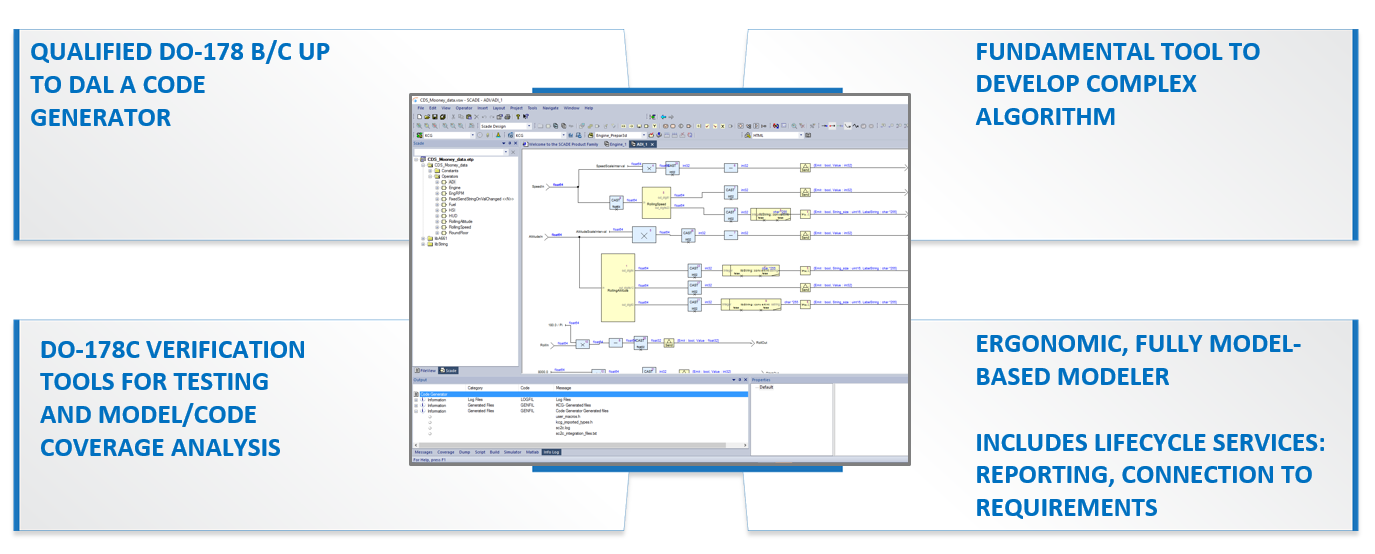The image size is (1375, 554).
Task: Open the Layout menu
Action: click(499, 108)
